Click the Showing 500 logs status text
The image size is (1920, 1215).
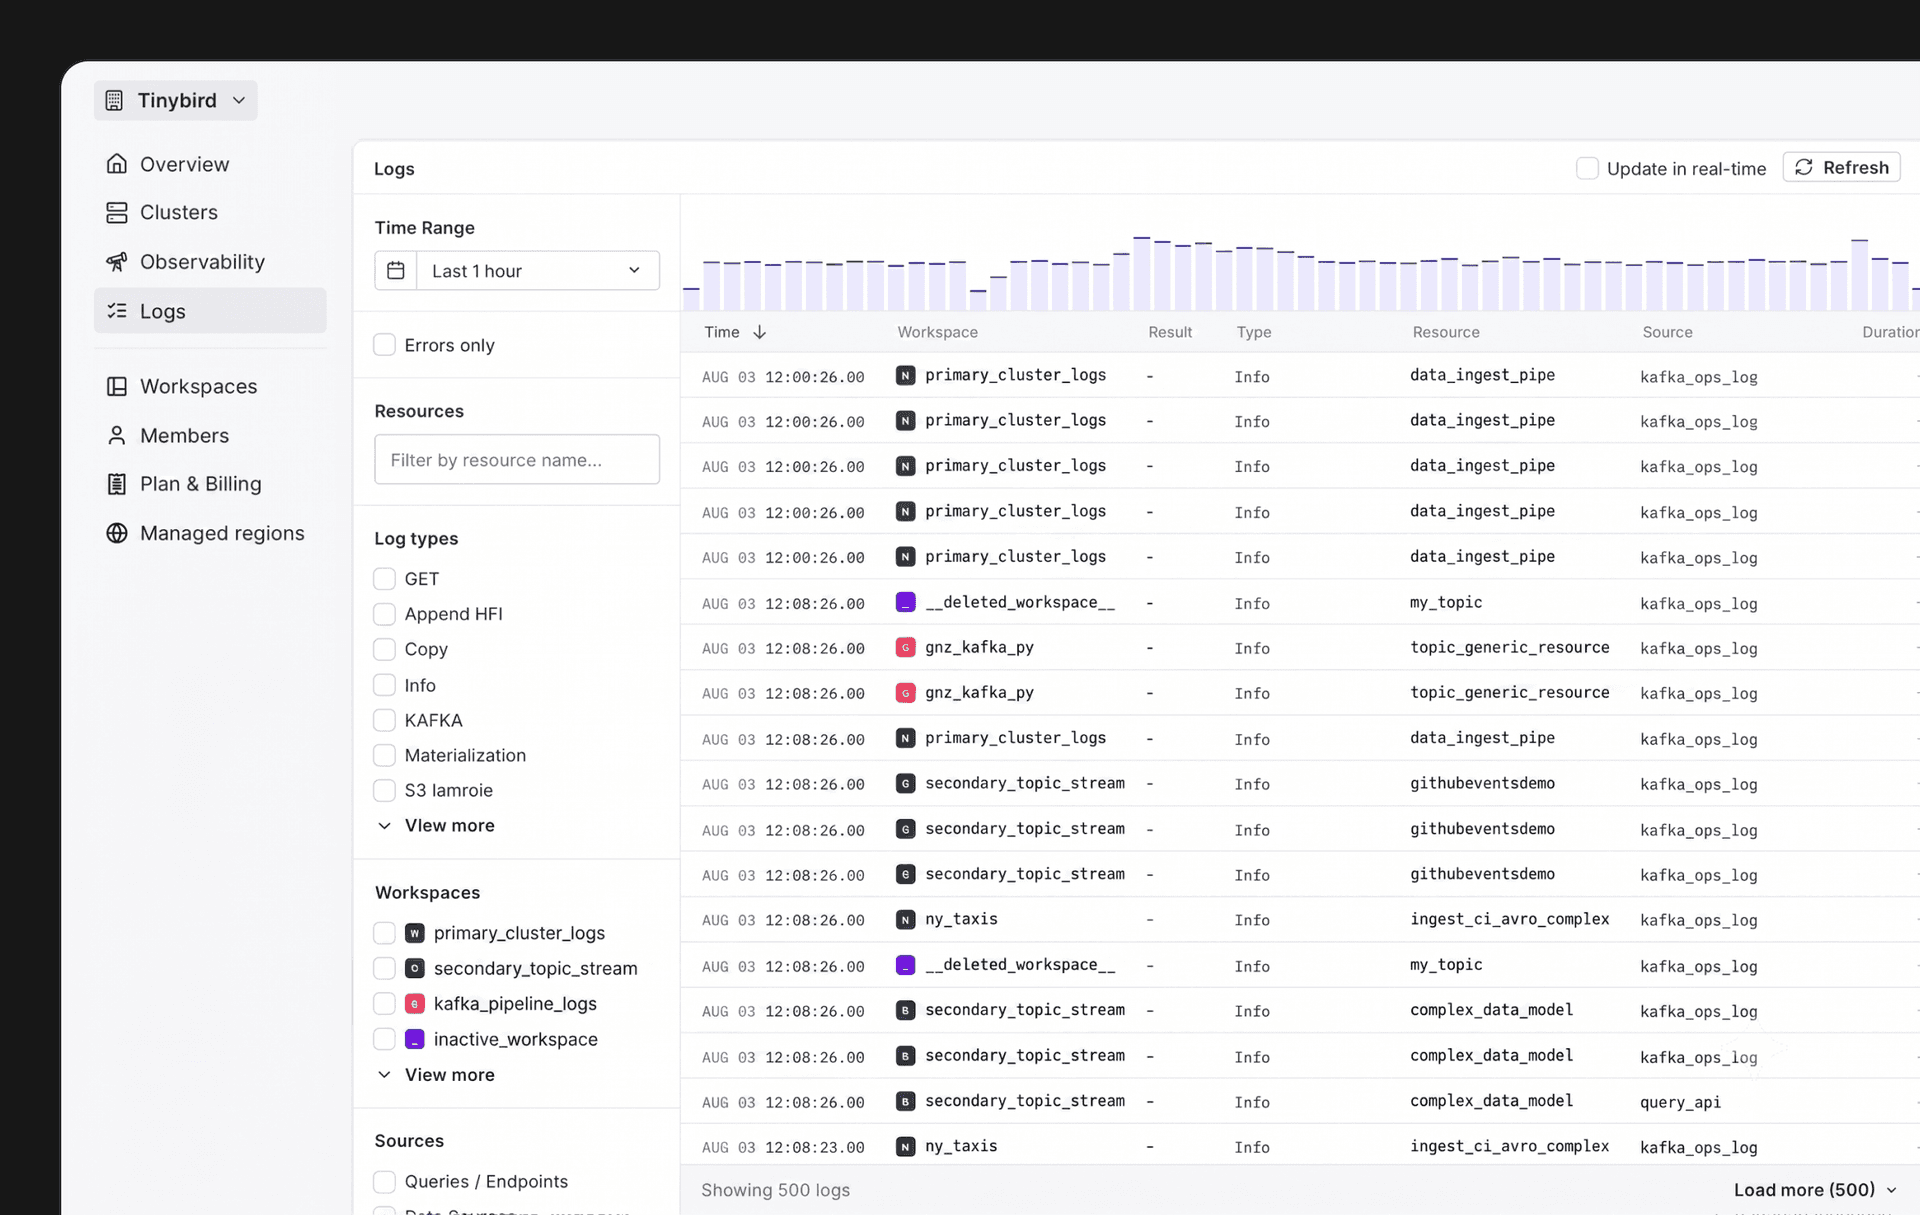775,1190
